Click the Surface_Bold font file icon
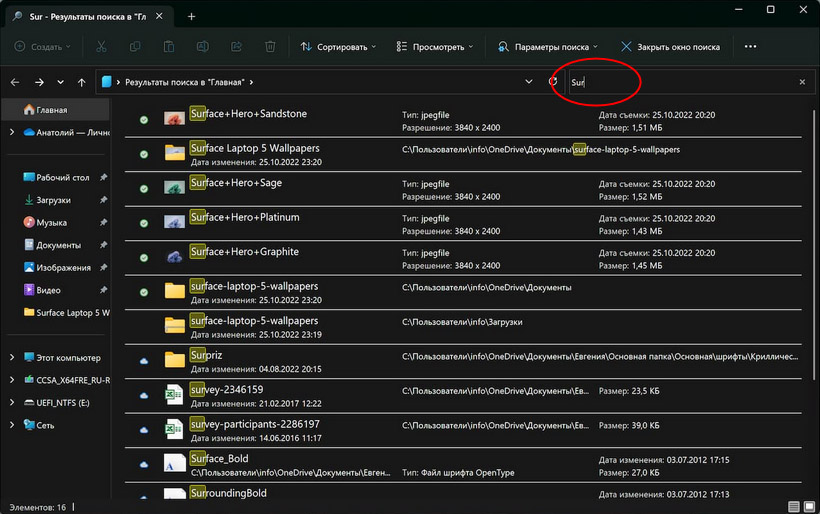This screenshot has height=514, width=820. point(174,463)
